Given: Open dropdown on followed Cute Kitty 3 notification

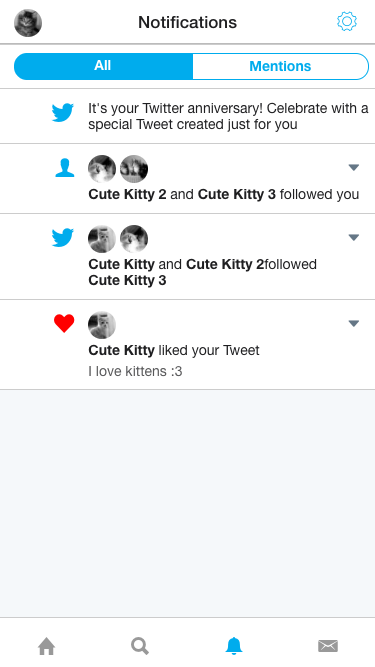Looking at the screenshot, I should (354, 237).
